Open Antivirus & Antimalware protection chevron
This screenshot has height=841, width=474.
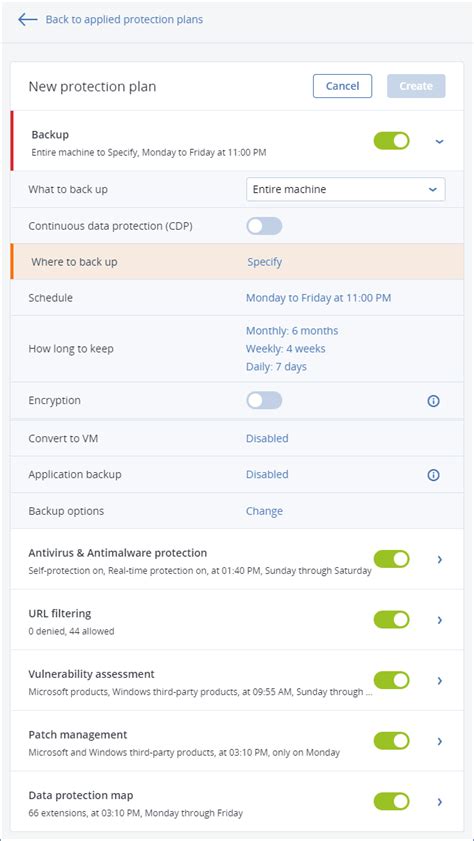click(x=440, y=559)
